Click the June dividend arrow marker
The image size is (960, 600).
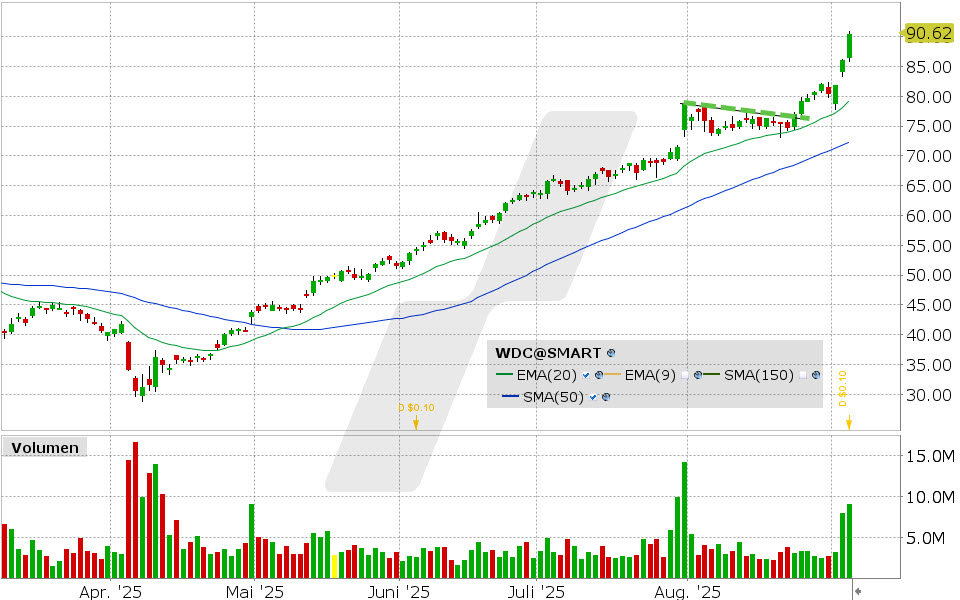tap(416, 422)
